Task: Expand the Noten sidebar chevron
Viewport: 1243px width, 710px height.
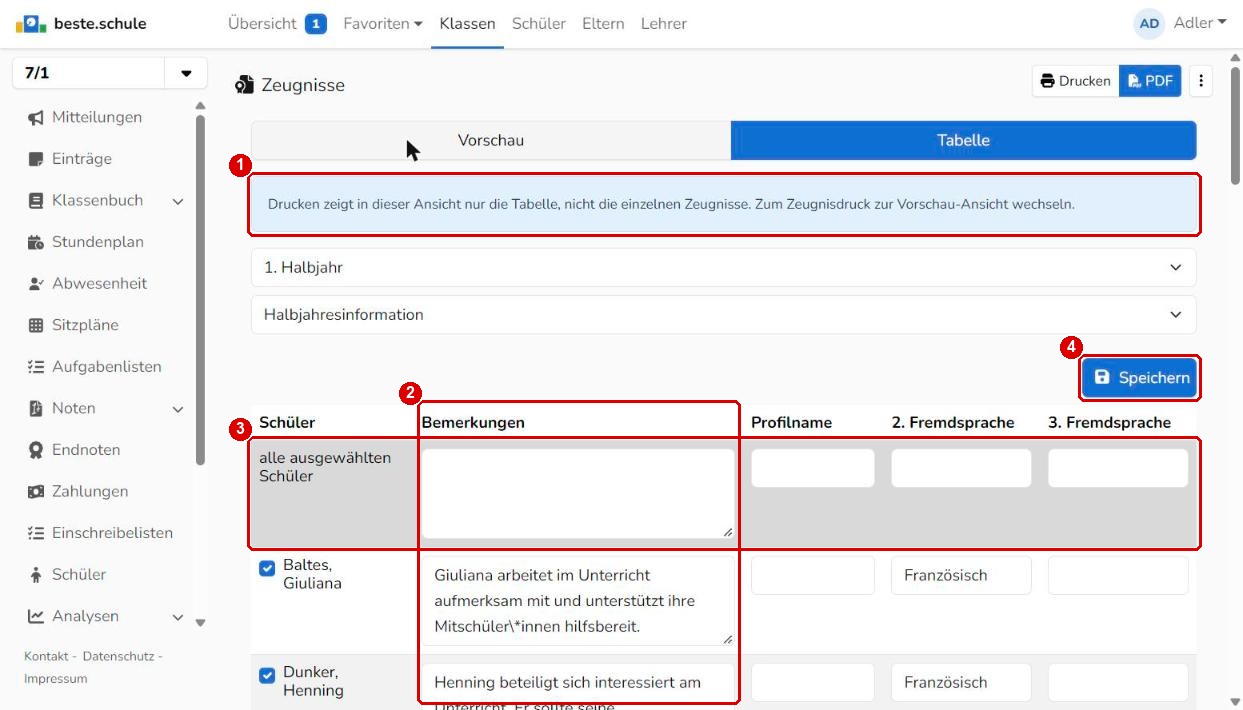Action: point(178,409)
